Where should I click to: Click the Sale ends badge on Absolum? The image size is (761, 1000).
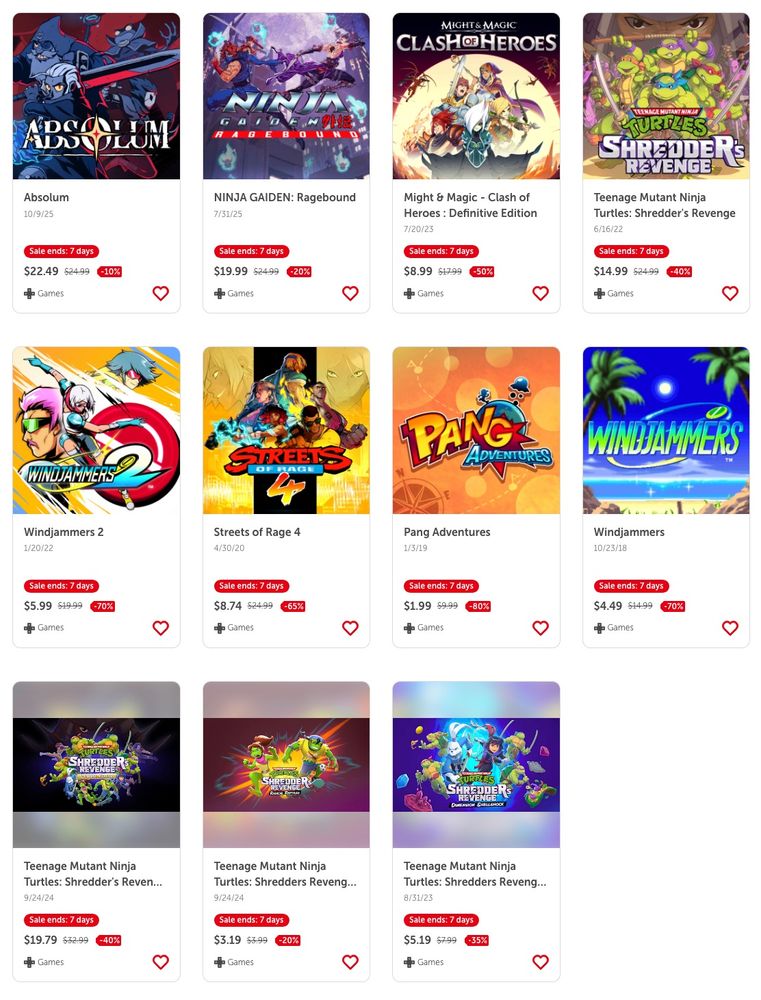62,251
